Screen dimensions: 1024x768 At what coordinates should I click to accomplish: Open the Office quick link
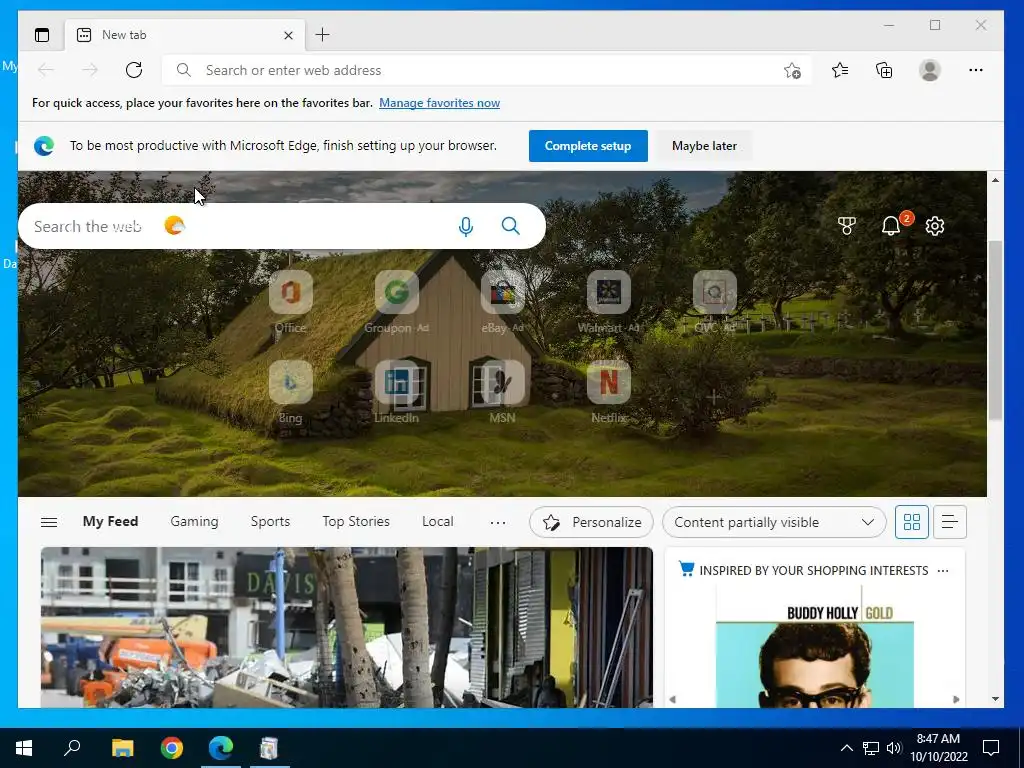click(291, 302)
